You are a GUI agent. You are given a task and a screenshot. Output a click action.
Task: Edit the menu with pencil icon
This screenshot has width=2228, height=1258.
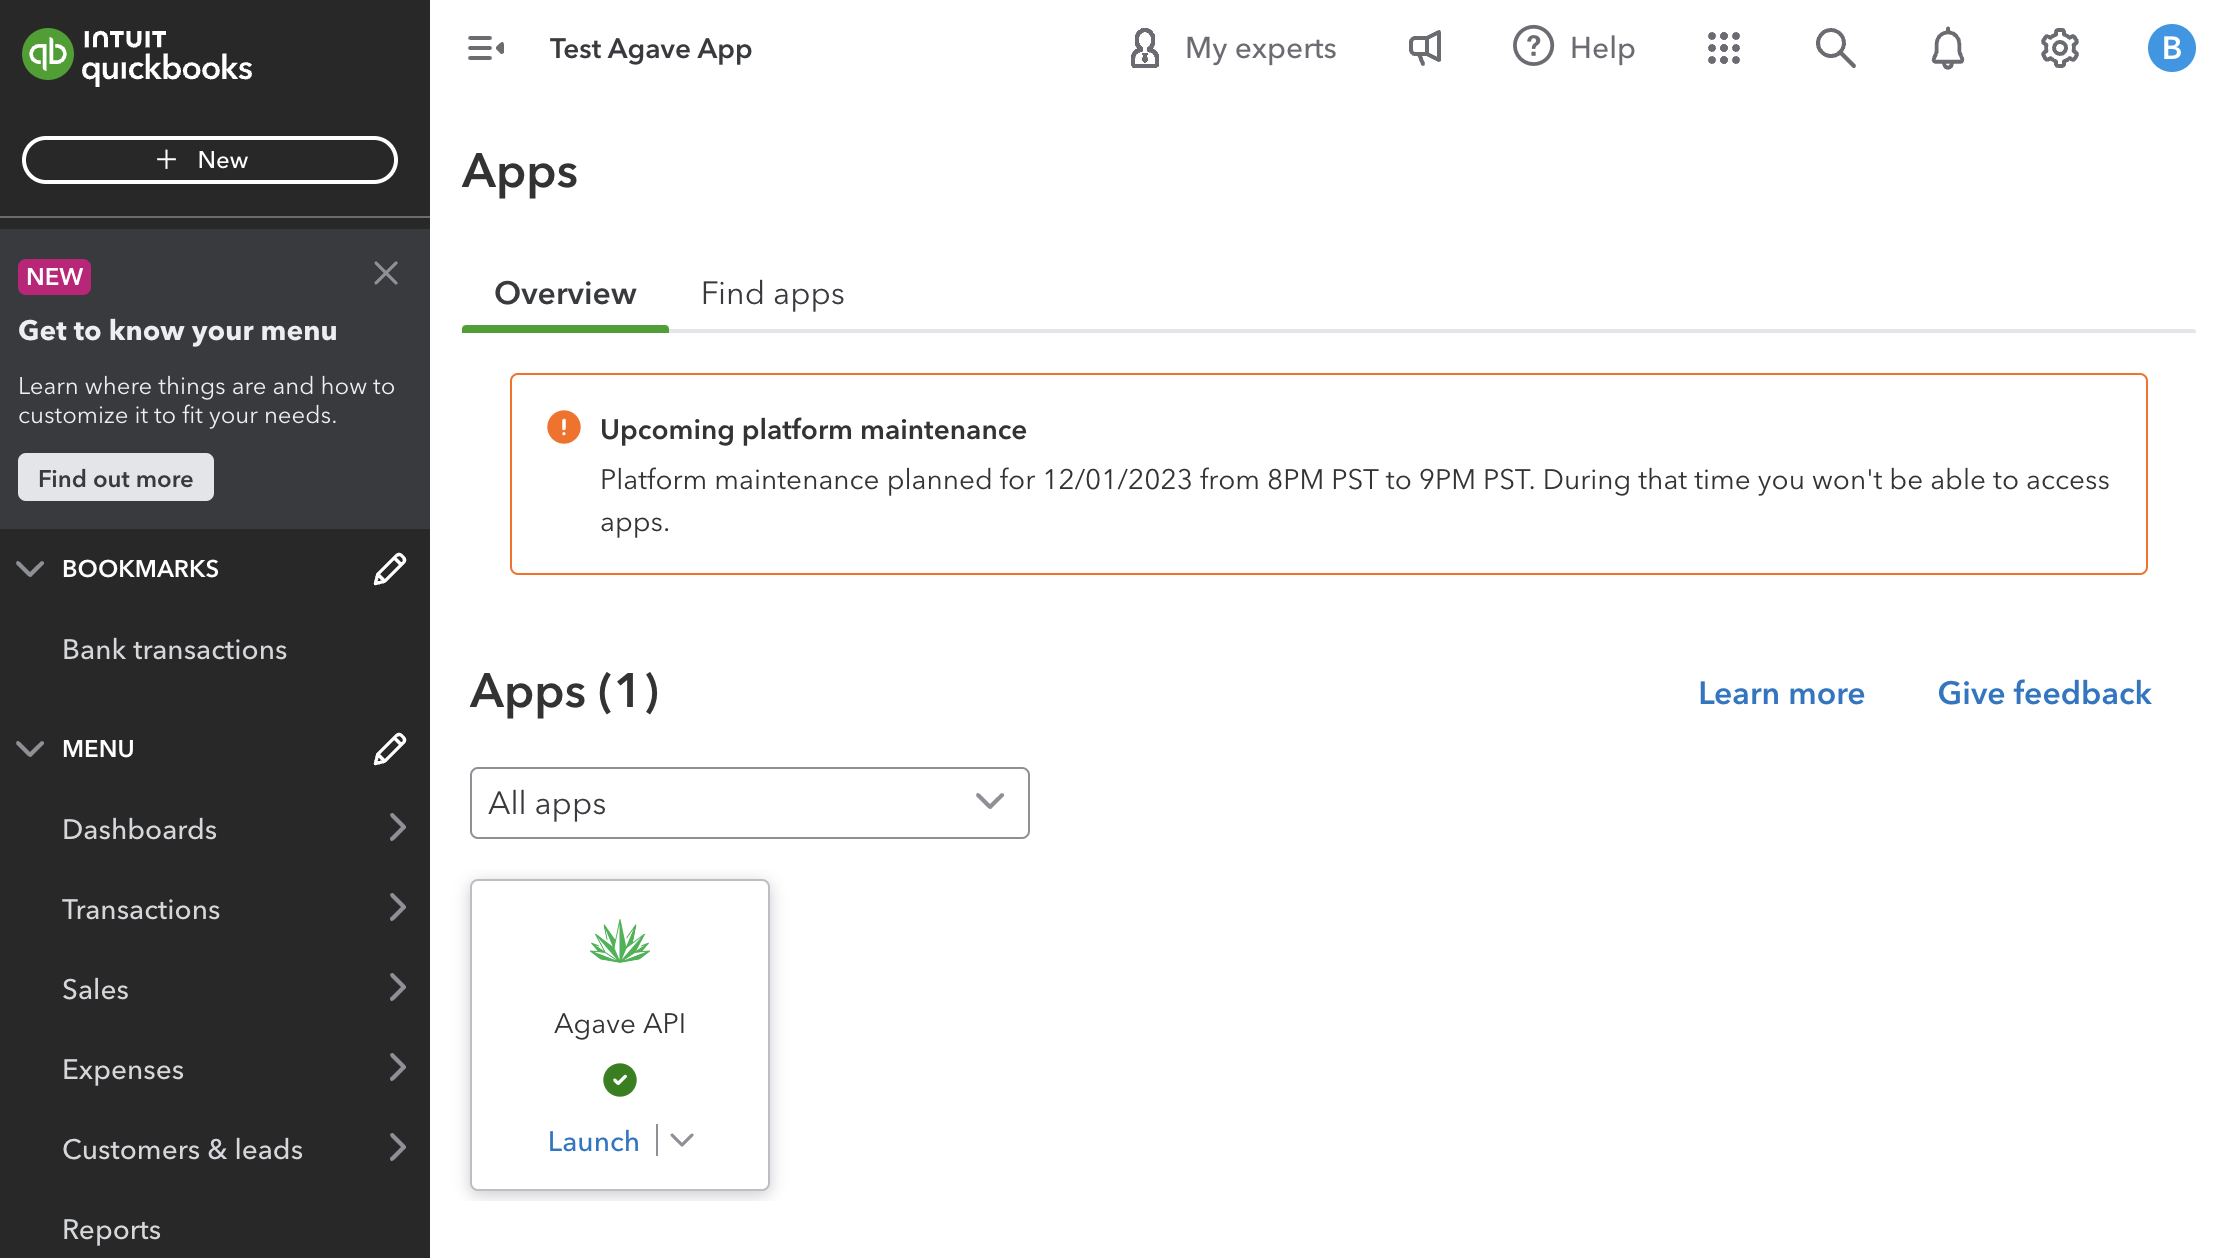click(x=390, y=748)
